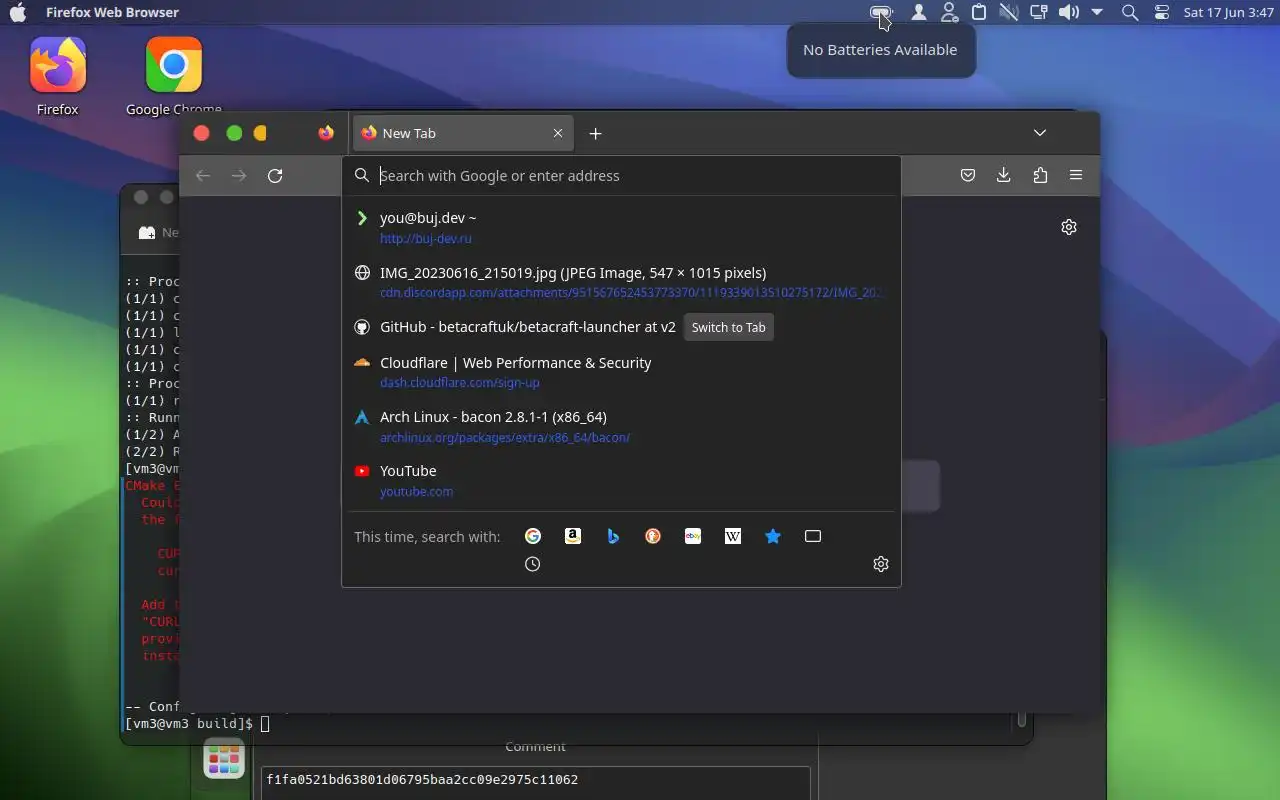
Task: Click http://buj-dev.ru URL text
Action: click(x=426, y=239)
